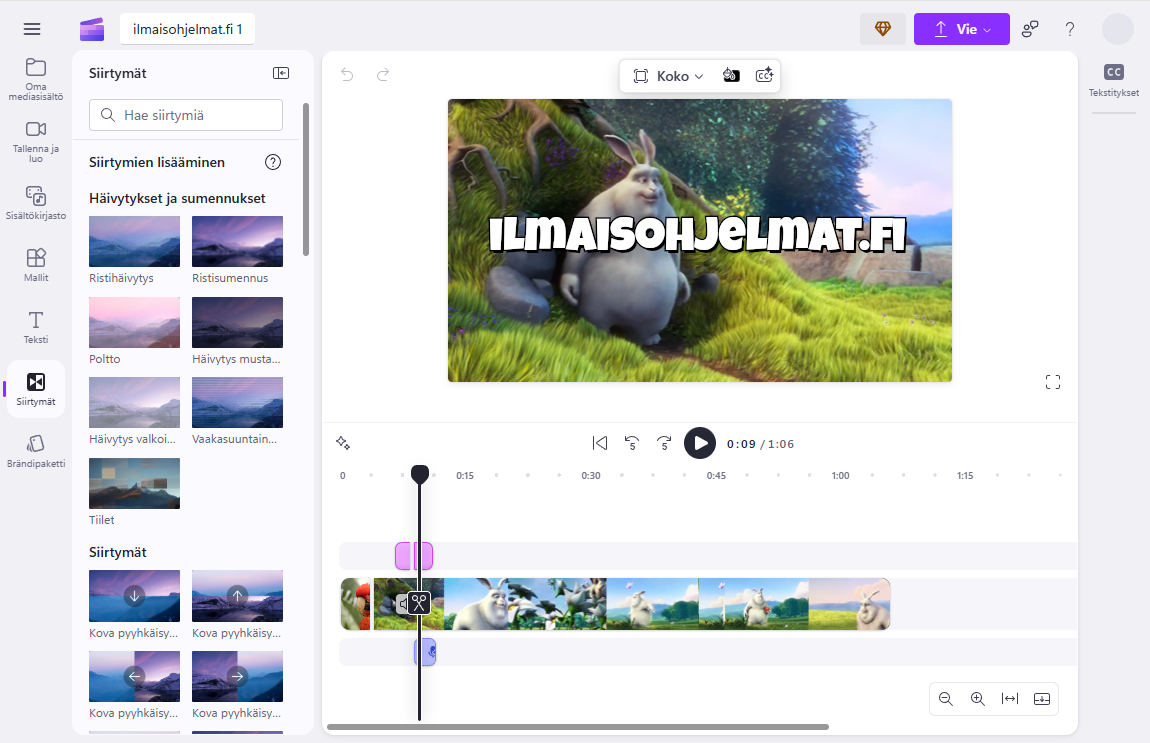Collapse the Siirtymät side panel
The height and width of the screenshot is (743, 1150).
coord(281,73)
